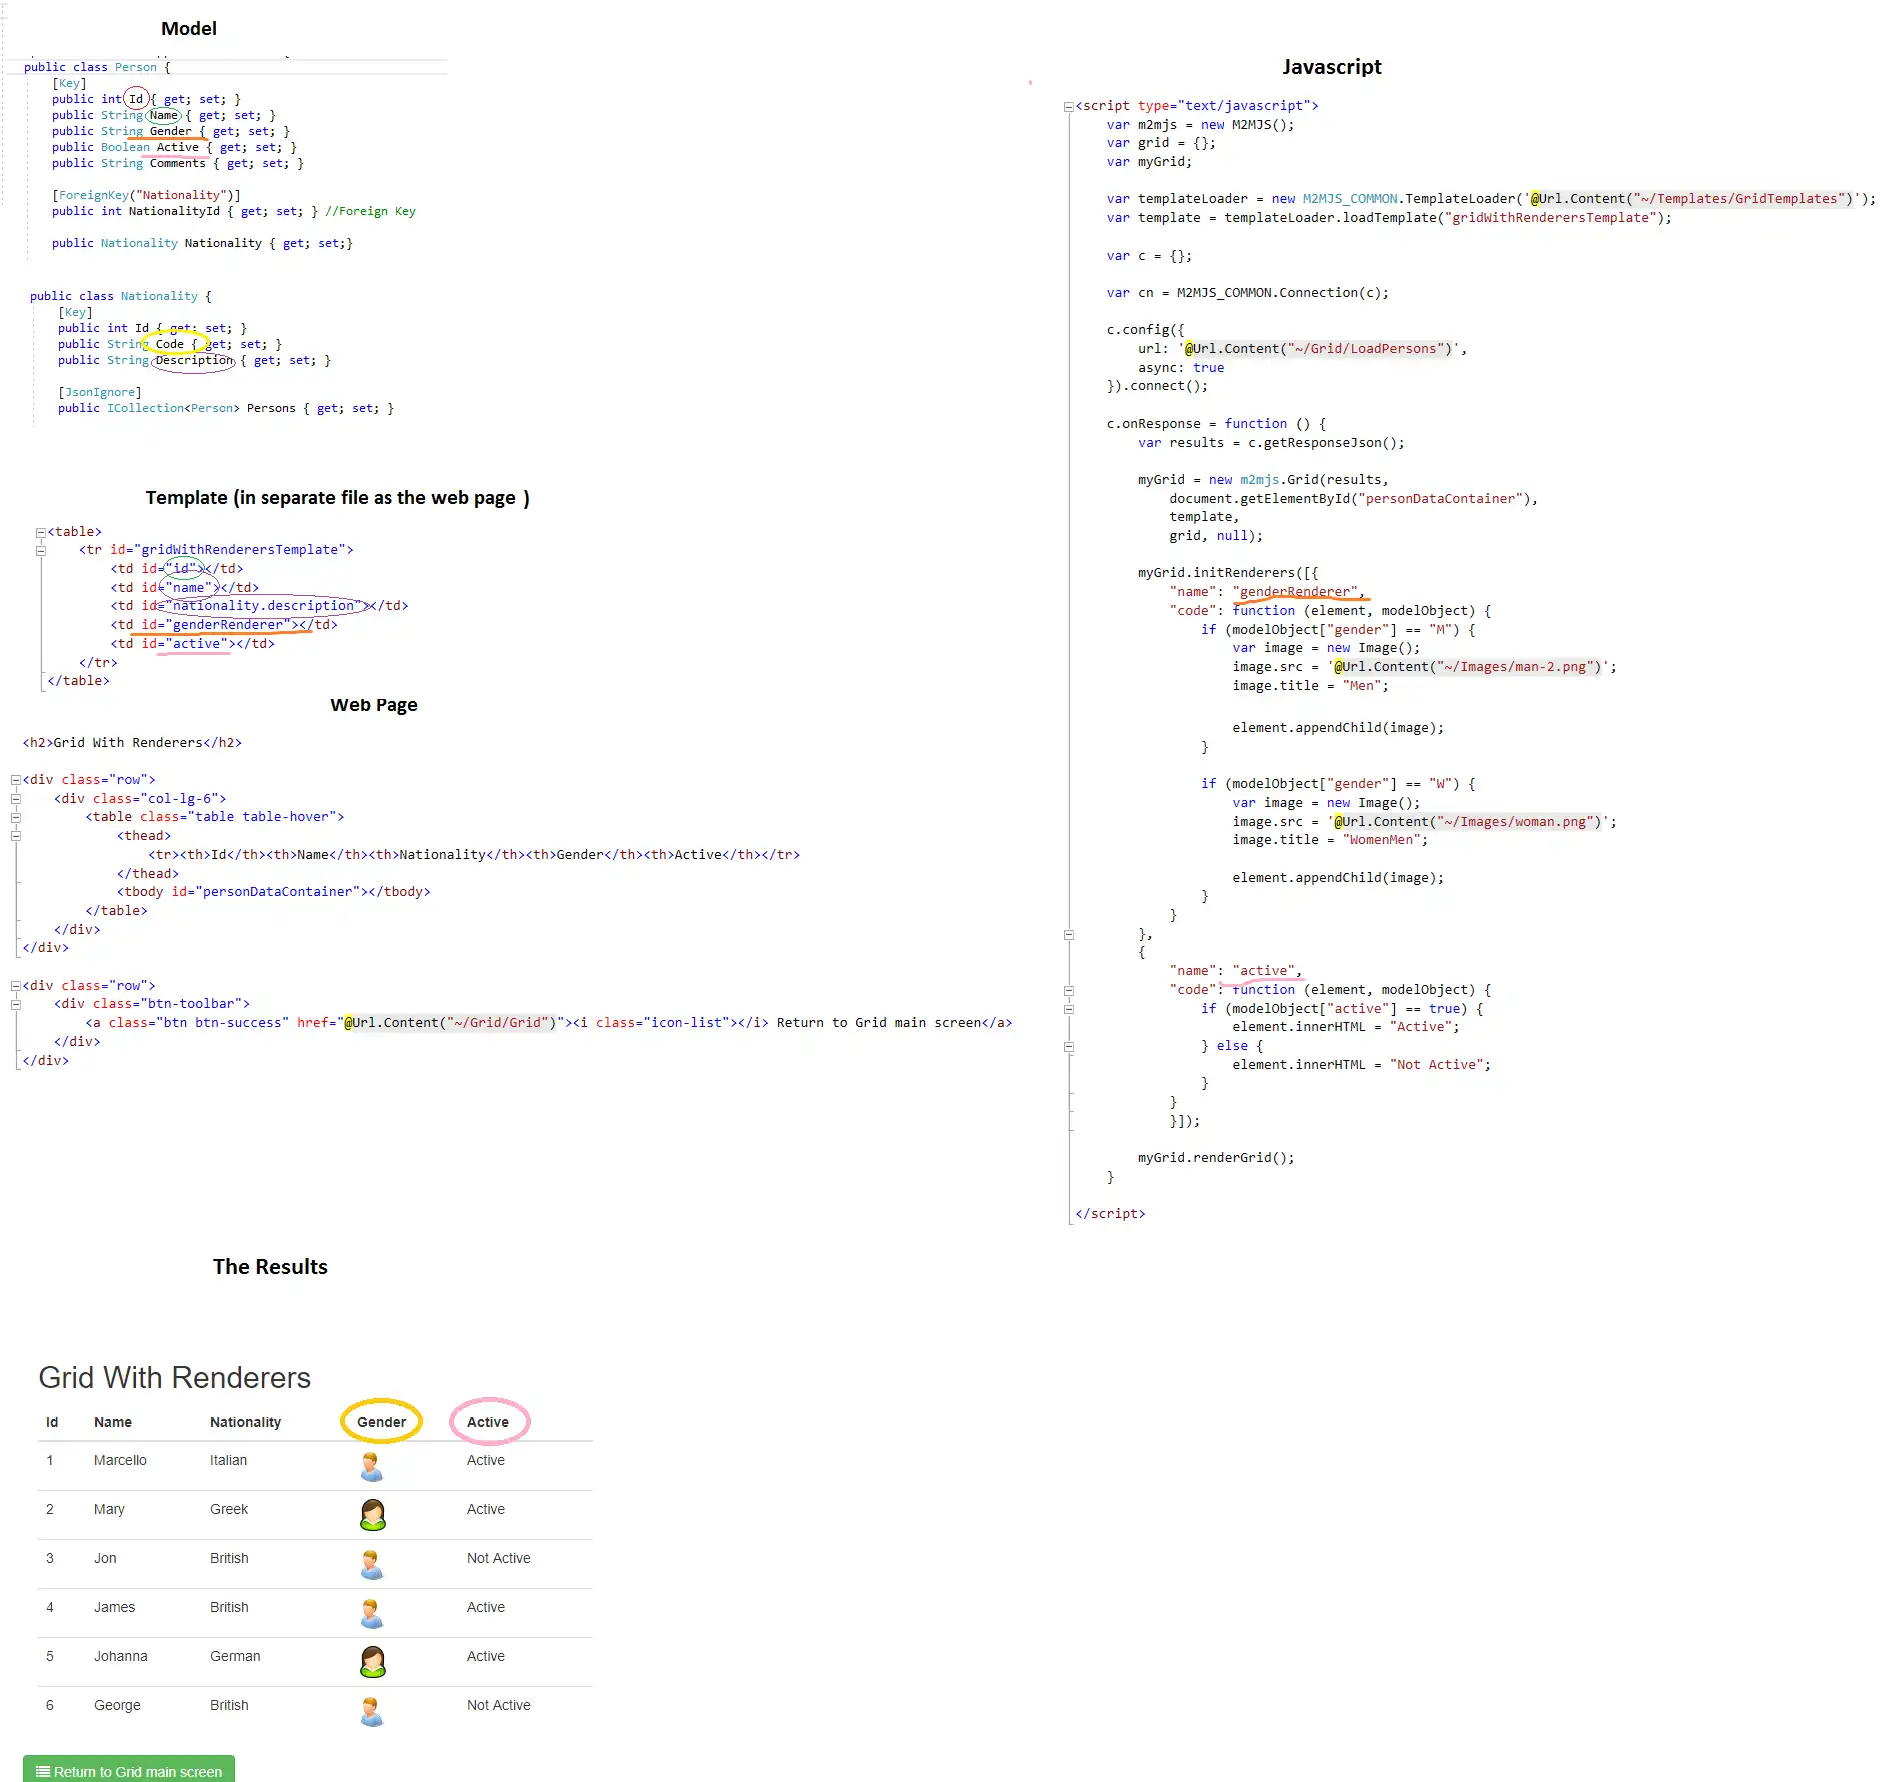The image size is (1888, 1782).
Task: Click the Active column header
Action: (x=488, y=1422)
